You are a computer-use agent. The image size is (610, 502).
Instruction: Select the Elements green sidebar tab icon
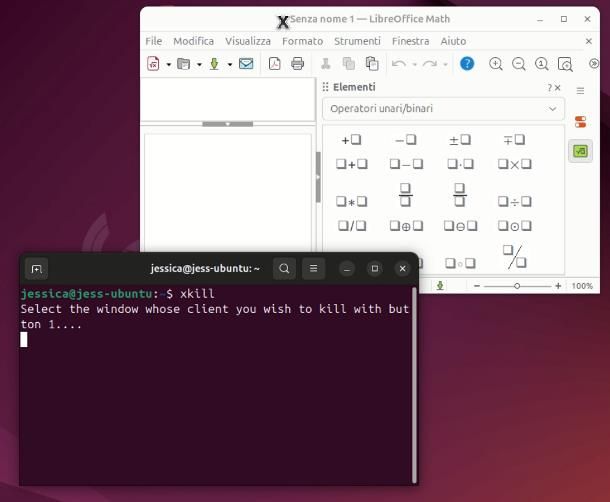580,151
